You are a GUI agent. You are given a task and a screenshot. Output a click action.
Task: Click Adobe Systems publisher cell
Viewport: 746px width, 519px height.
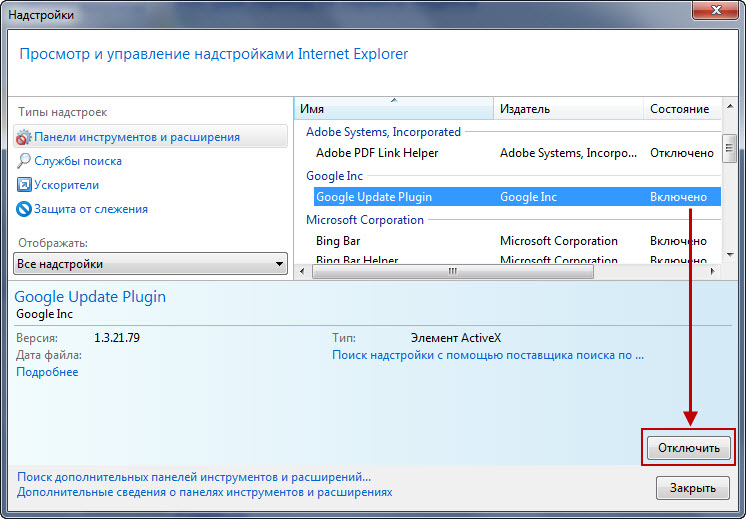tap(568, 153)
